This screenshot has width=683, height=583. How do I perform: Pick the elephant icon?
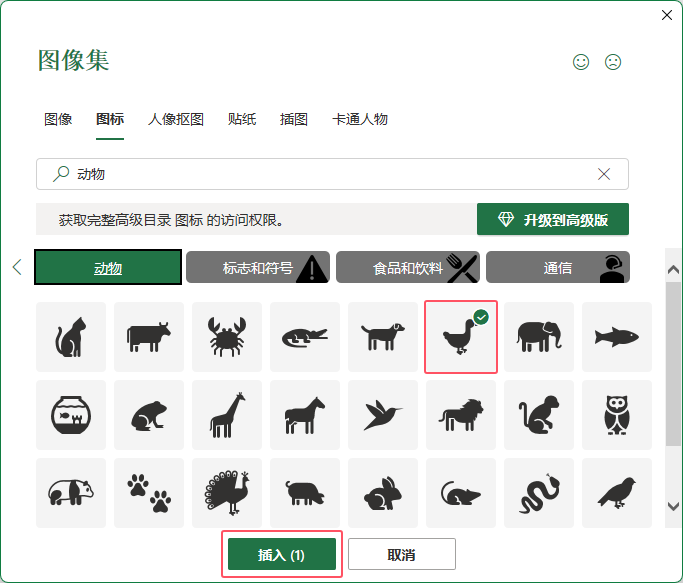coord(539,337)
